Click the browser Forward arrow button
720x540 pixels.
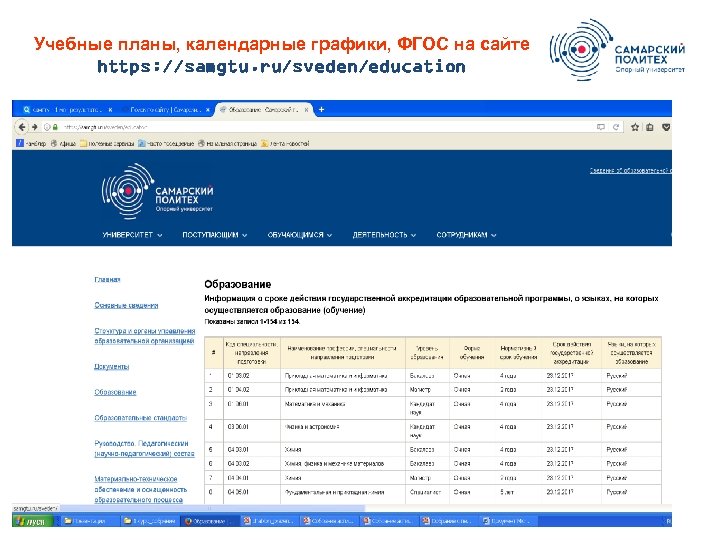point(34,127)
